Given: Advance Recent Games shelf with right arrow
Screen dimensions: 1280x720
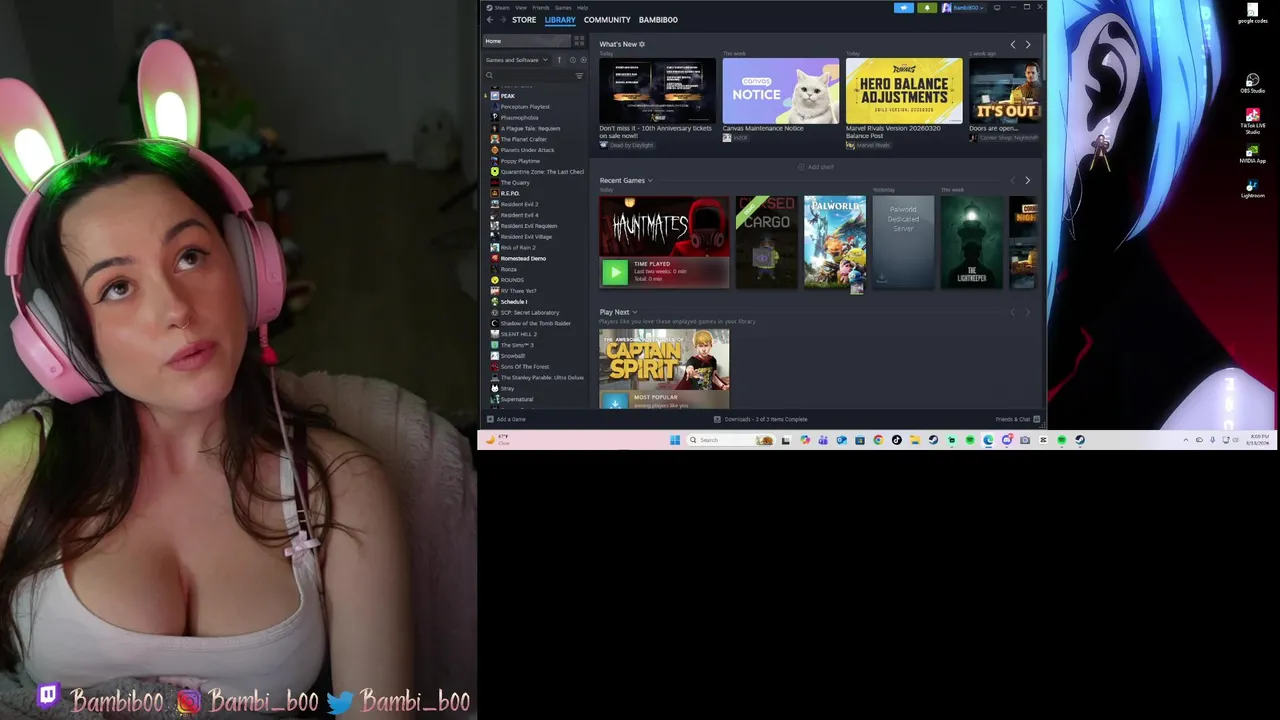Looking at the screenshot, I should (1027, 180).
